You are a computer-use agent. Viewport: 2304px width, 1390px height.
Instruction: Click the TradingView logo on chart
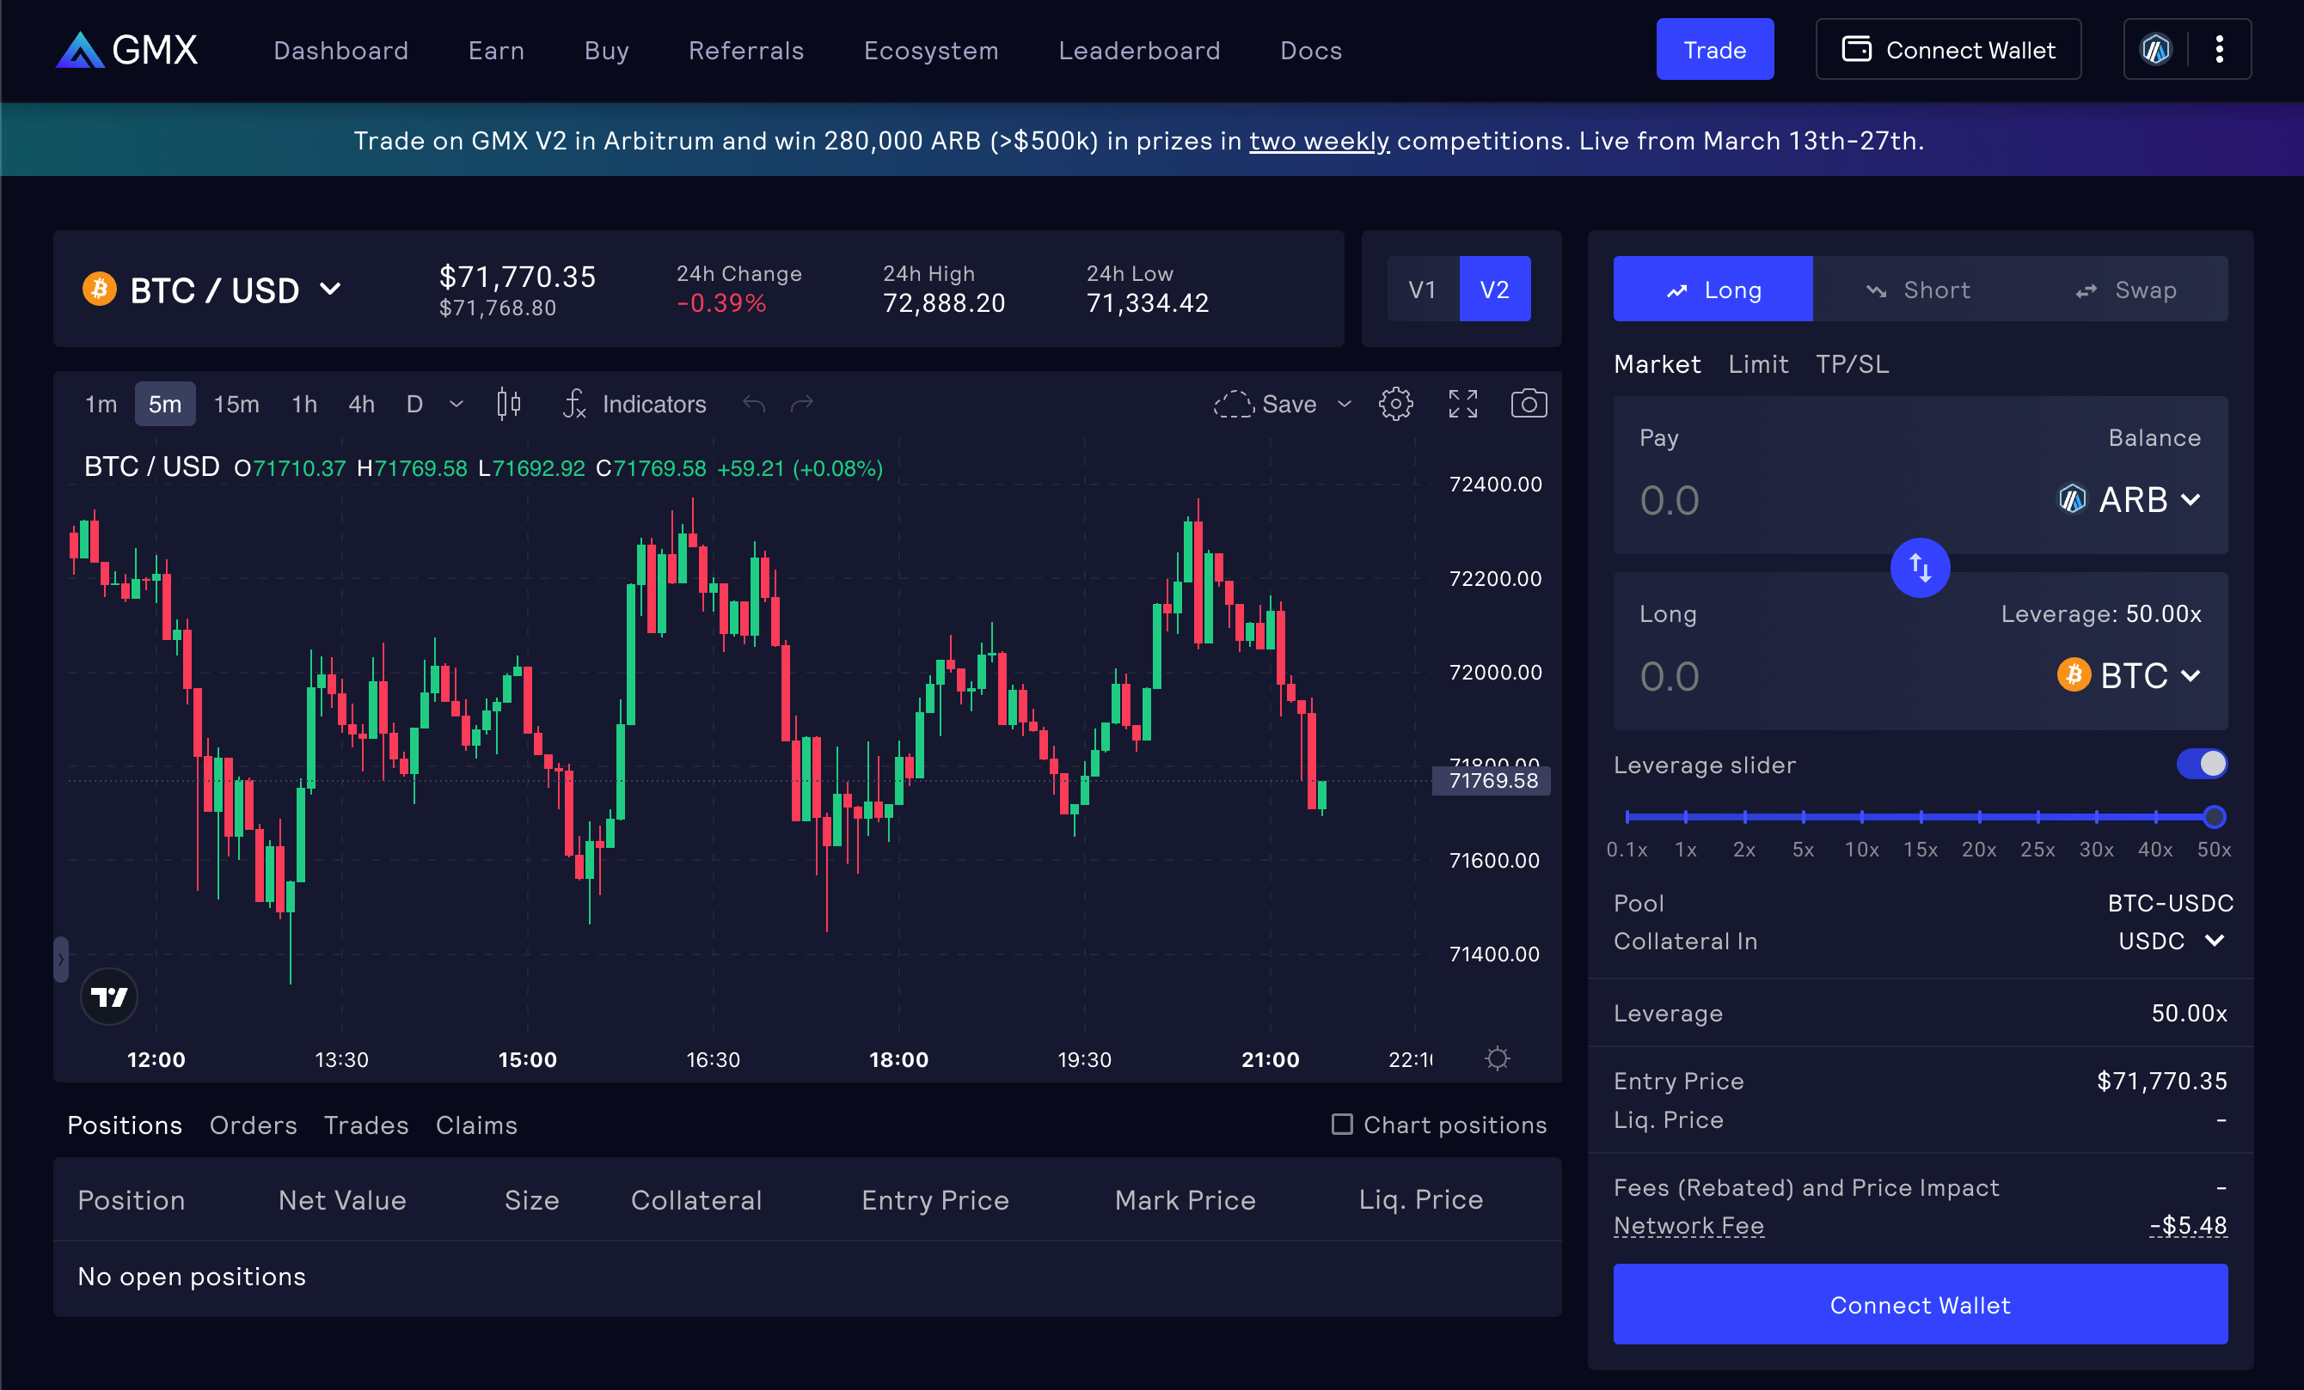click(109, 996)
